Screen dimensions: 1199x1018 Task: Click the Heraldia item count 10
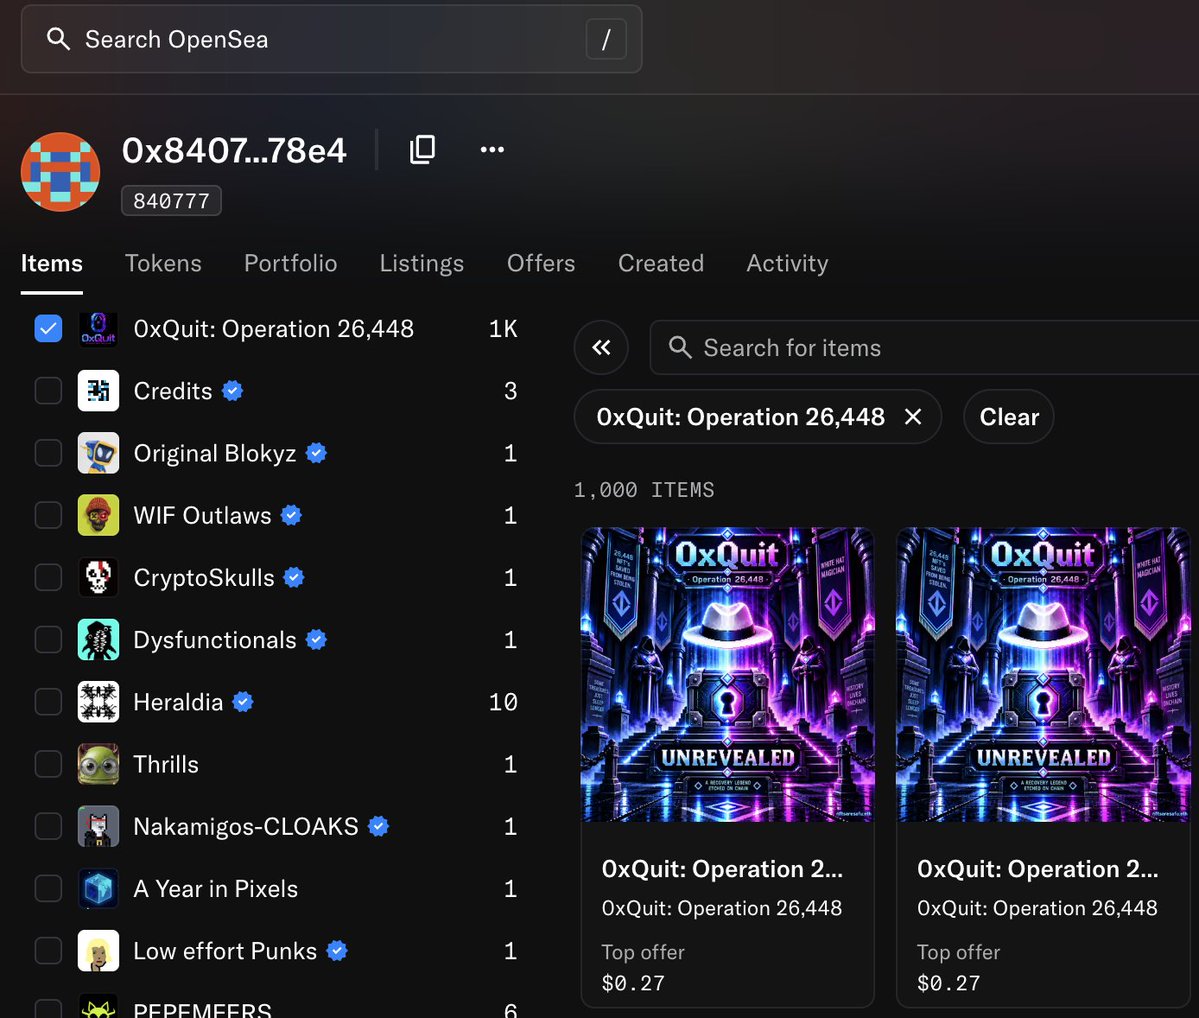[503, 702]
